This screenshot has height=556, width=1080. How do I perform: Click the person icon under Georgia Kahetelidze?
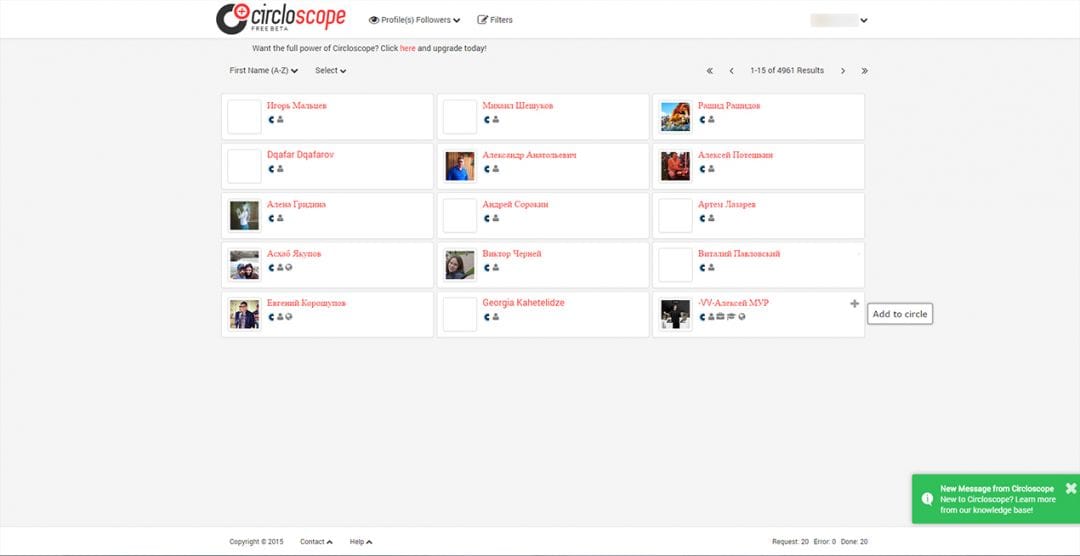coord(496,317)
